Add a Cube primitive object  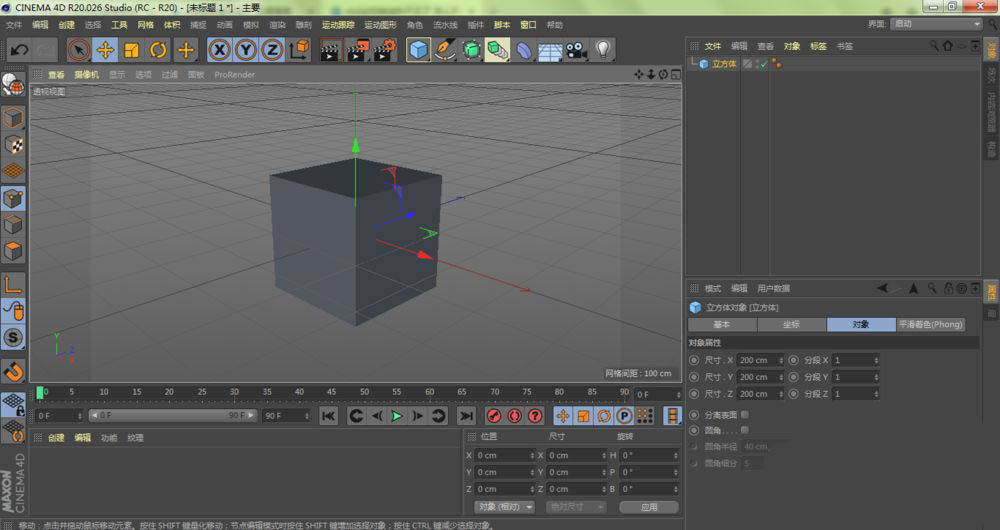point(418,49)
